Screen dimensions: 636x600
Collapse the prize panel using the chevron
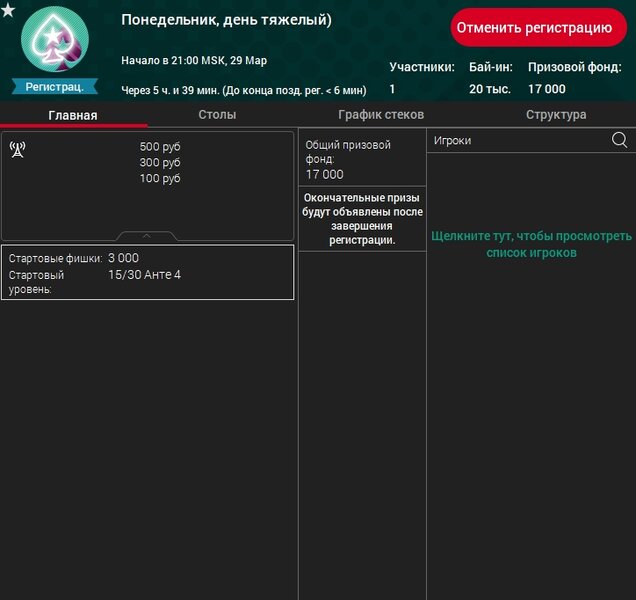coord(147,237)
